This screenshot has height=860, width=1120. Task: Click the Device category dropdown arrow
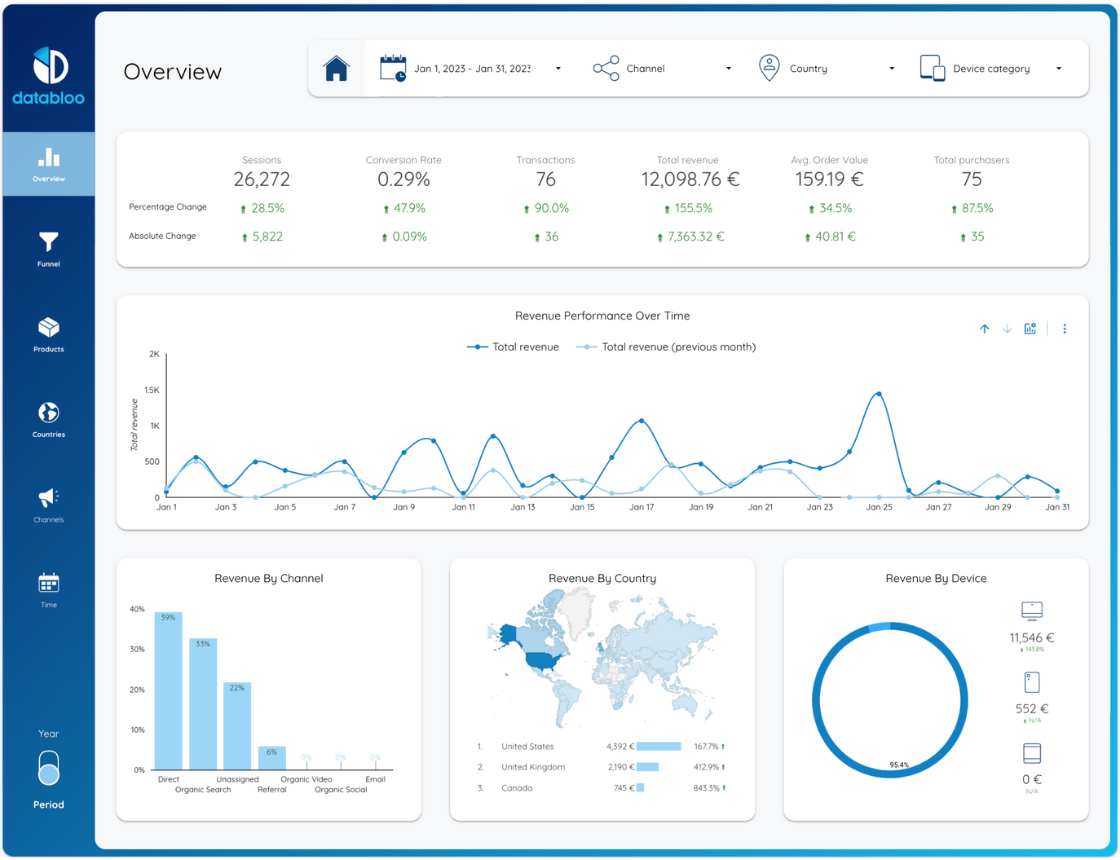[x=1059, y=69]
